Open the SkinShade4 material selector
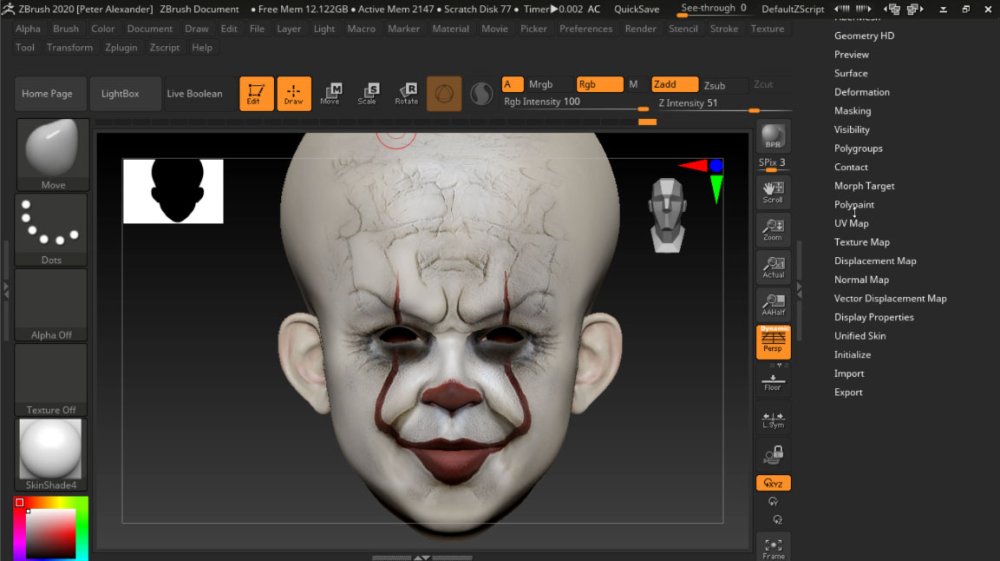The height and width of the screenshot is (561, 1000). click(x=51, y=454)
